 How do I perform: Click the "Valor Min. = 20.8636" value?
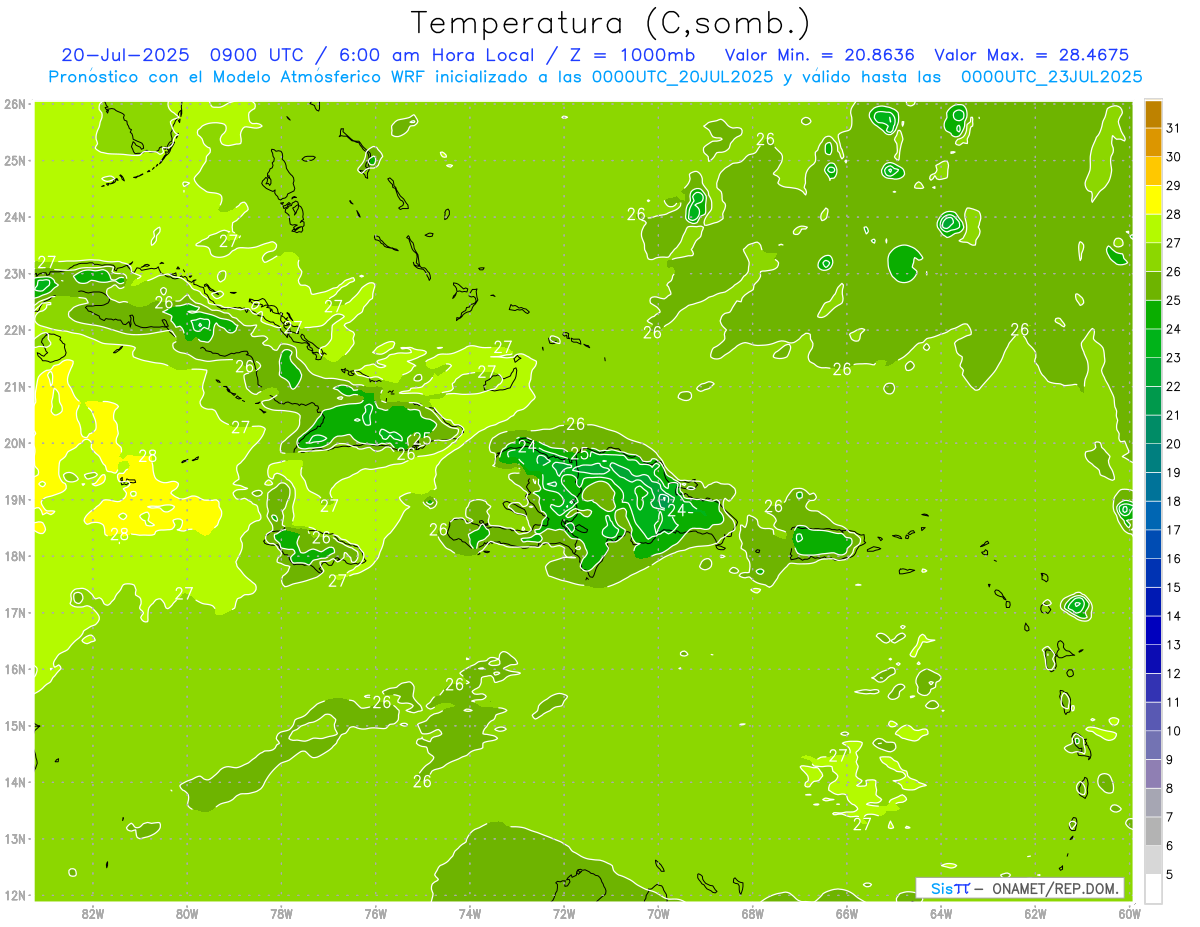tap(819, 55)
